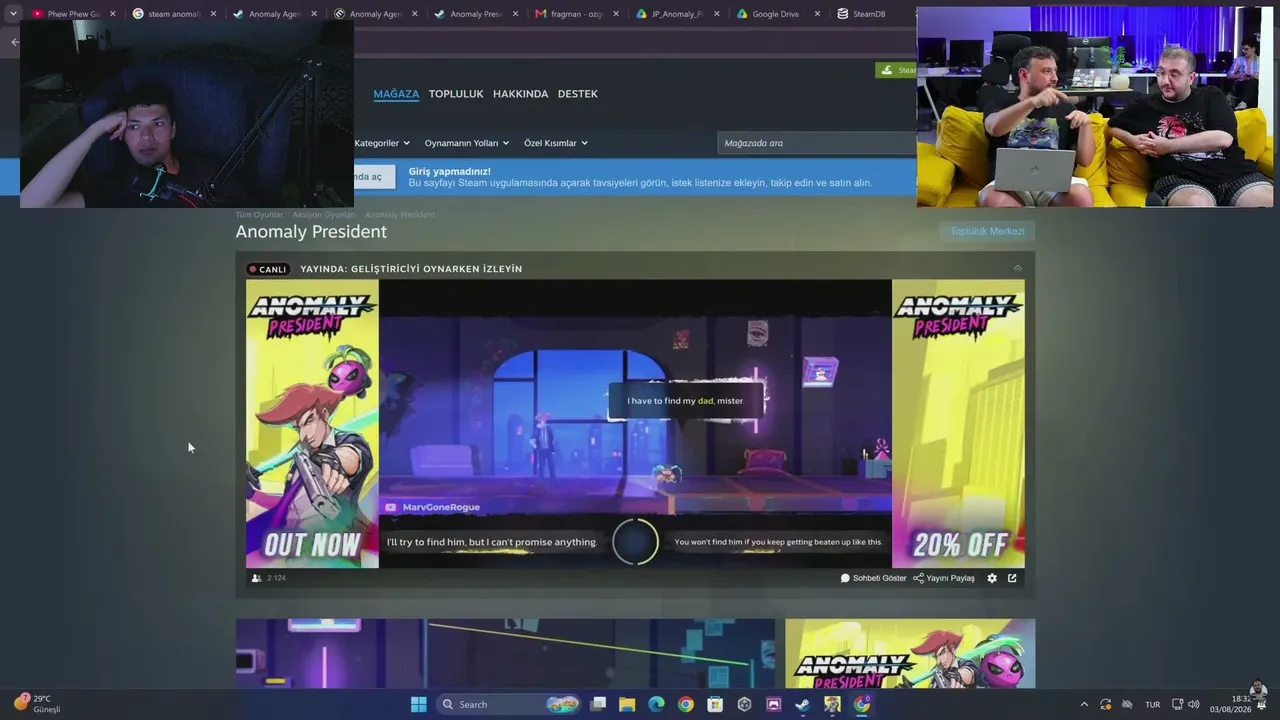Follow the Tüm Oyunlar breadcrumb link
The image size is (1280, 720).
(x=259, y=215)
